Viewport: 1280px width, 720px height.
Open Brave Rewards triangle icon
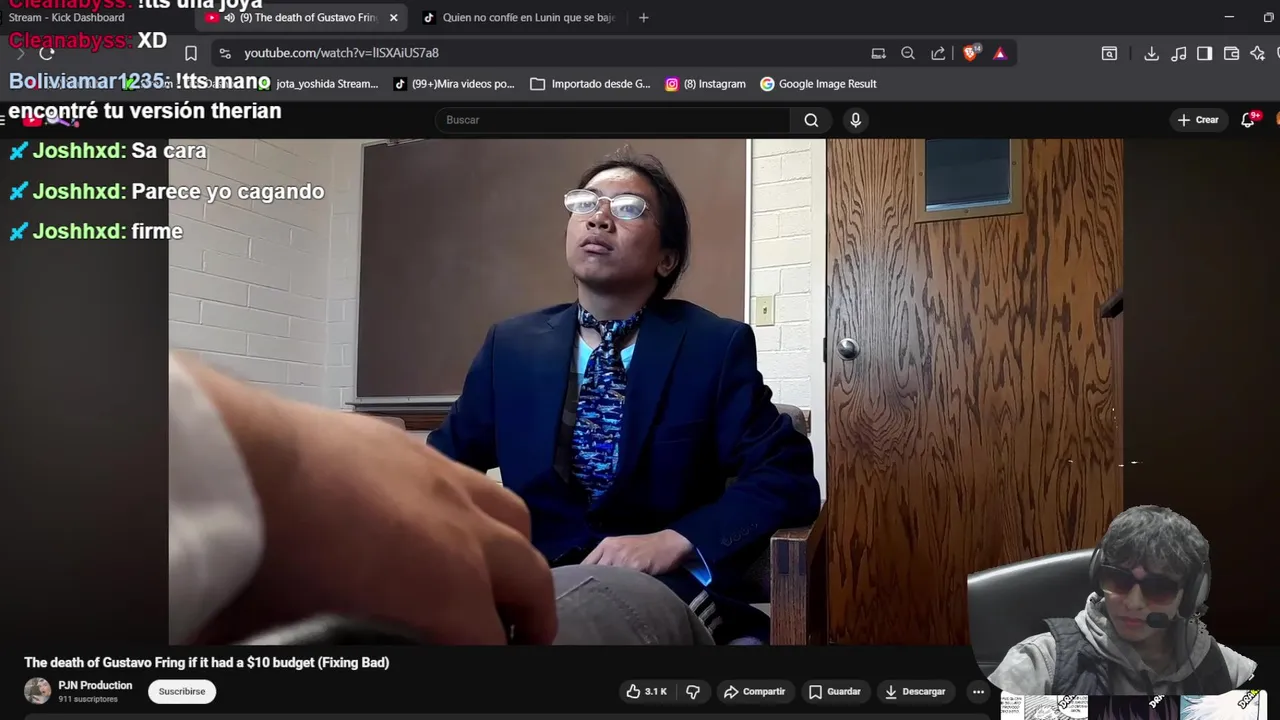[x=1000, y=53]
